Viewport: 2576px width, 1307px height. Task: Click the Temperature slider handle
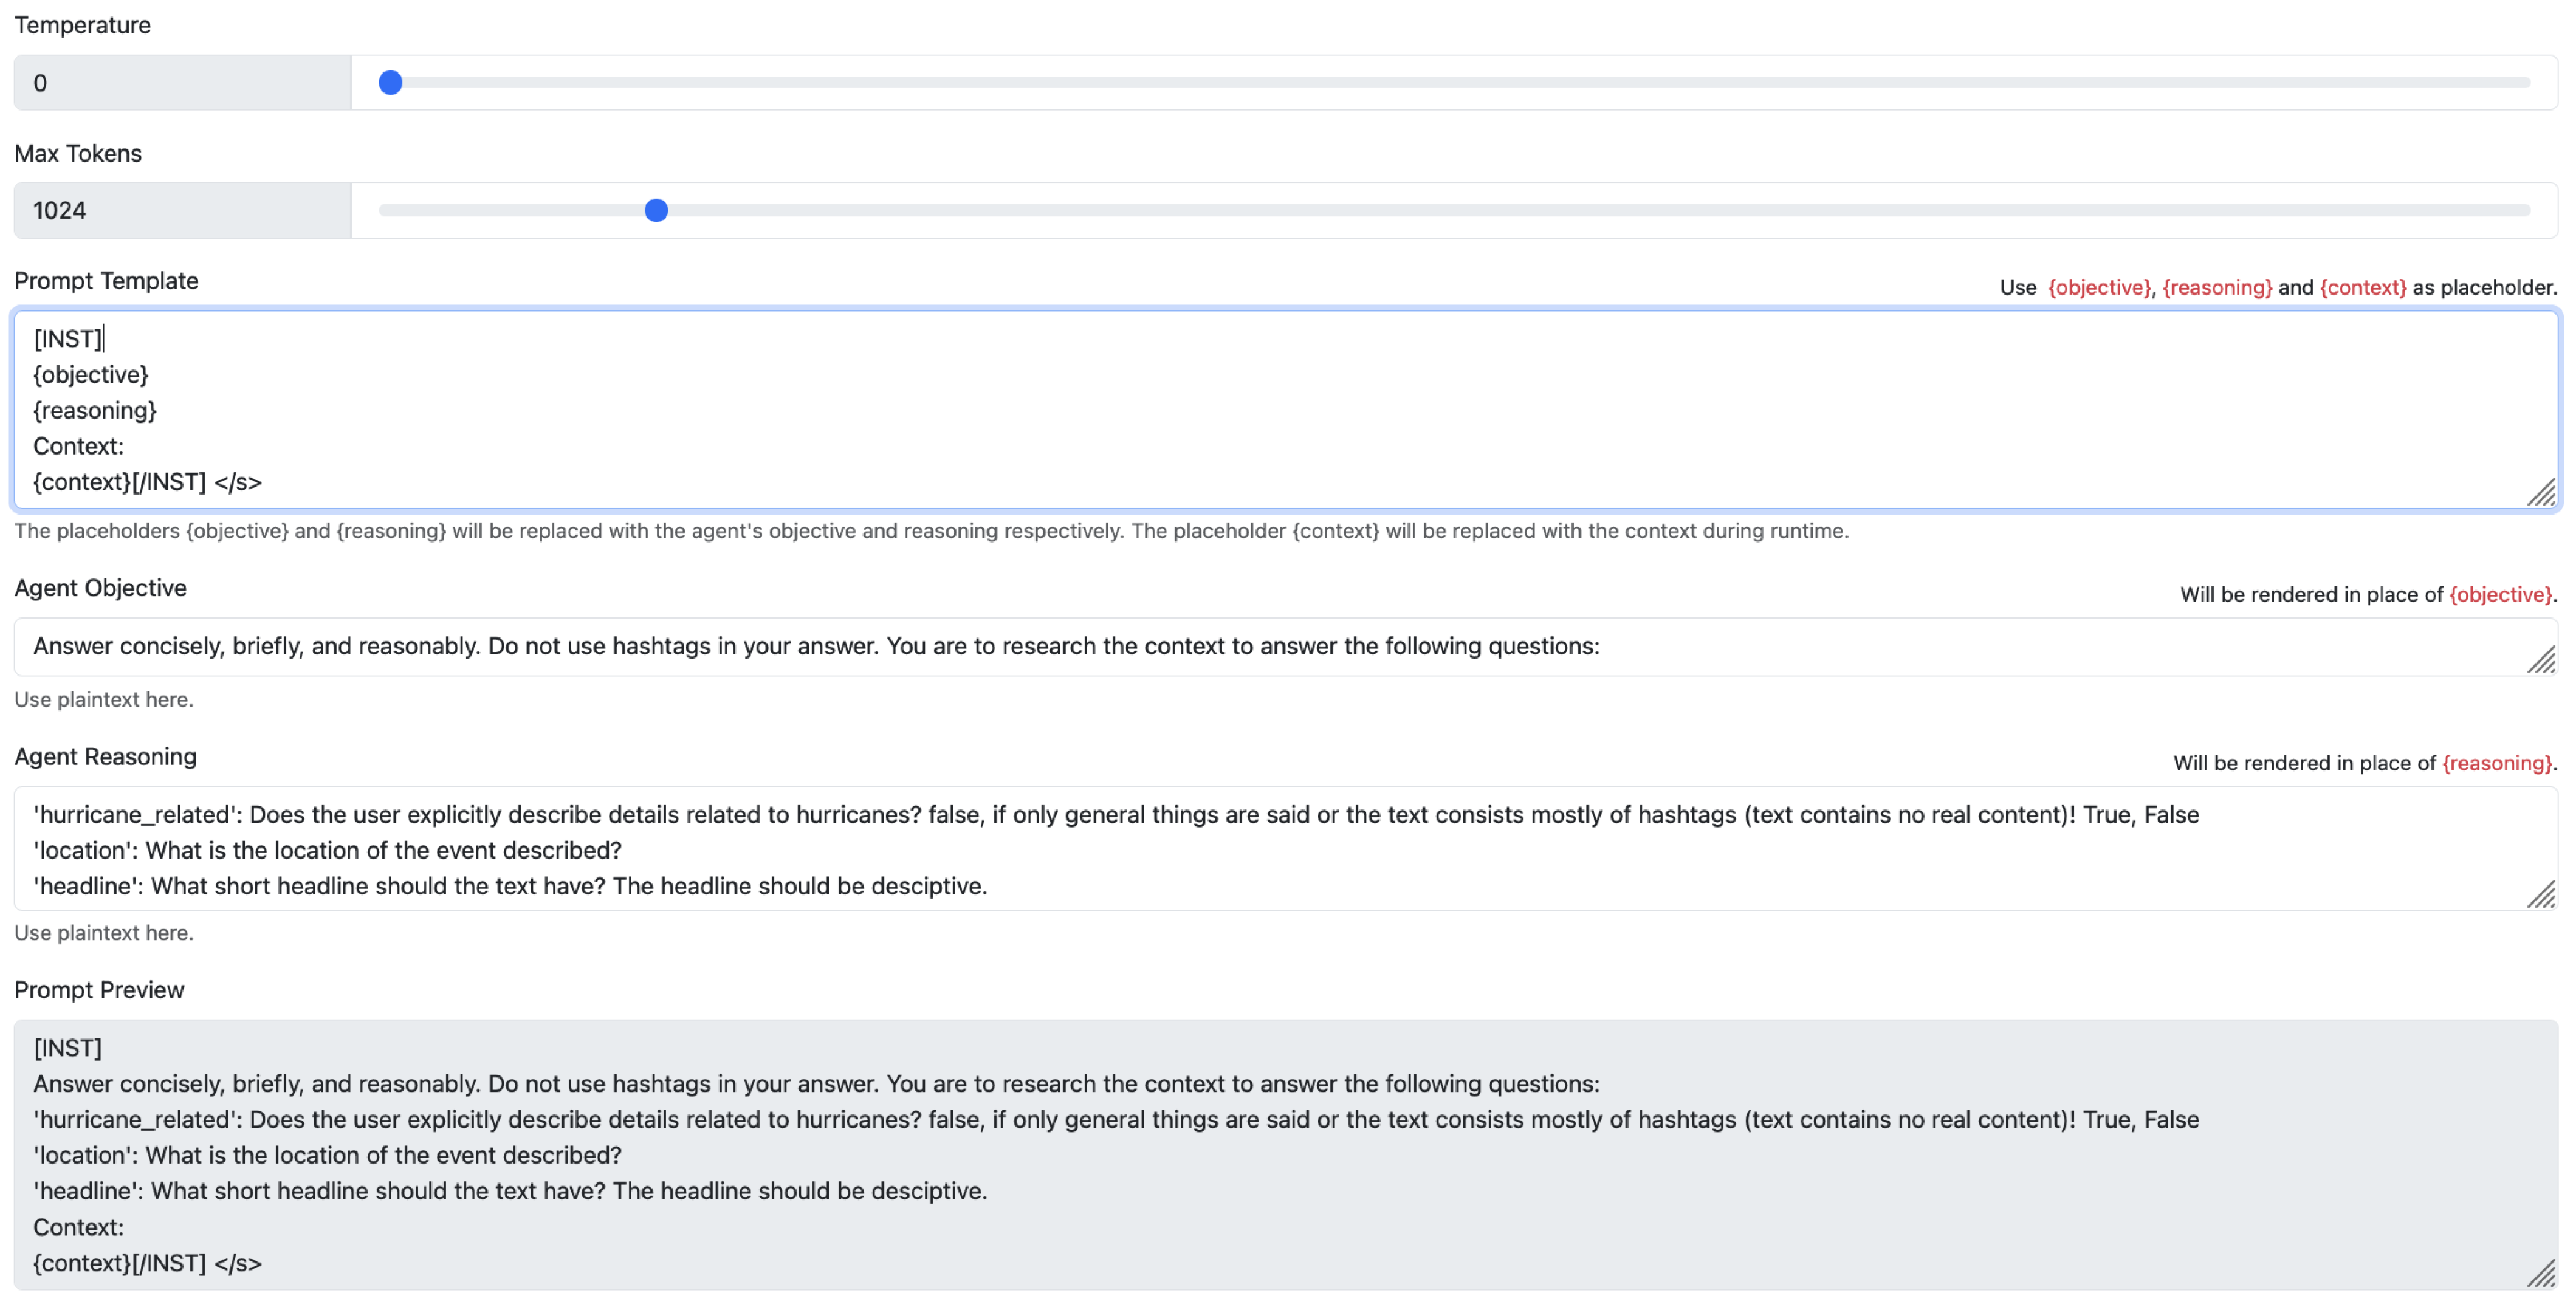pyautogui.click(x=391, y=83)
